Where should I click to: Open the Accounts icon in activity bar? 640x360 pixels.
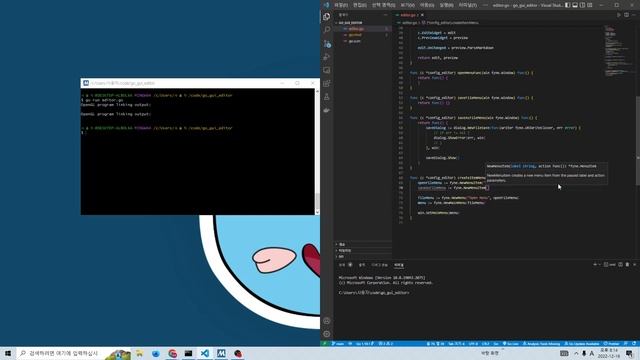tap(327, 321)
